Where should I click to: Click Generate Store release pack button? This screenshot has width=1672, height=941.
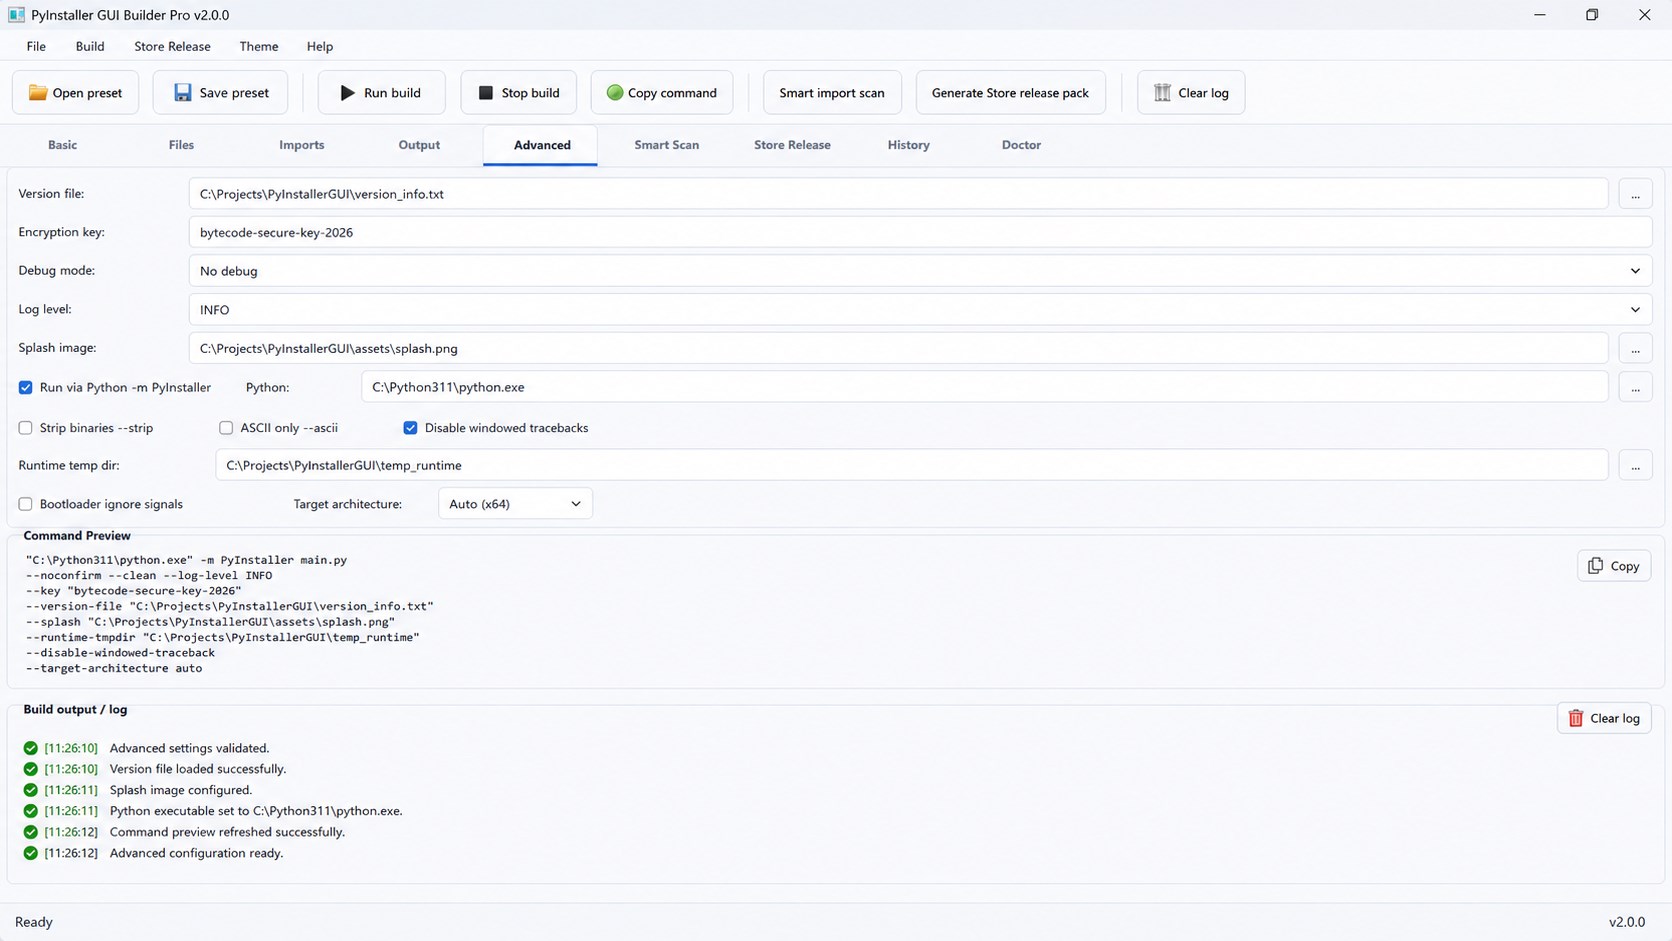tap(1010, 93)
